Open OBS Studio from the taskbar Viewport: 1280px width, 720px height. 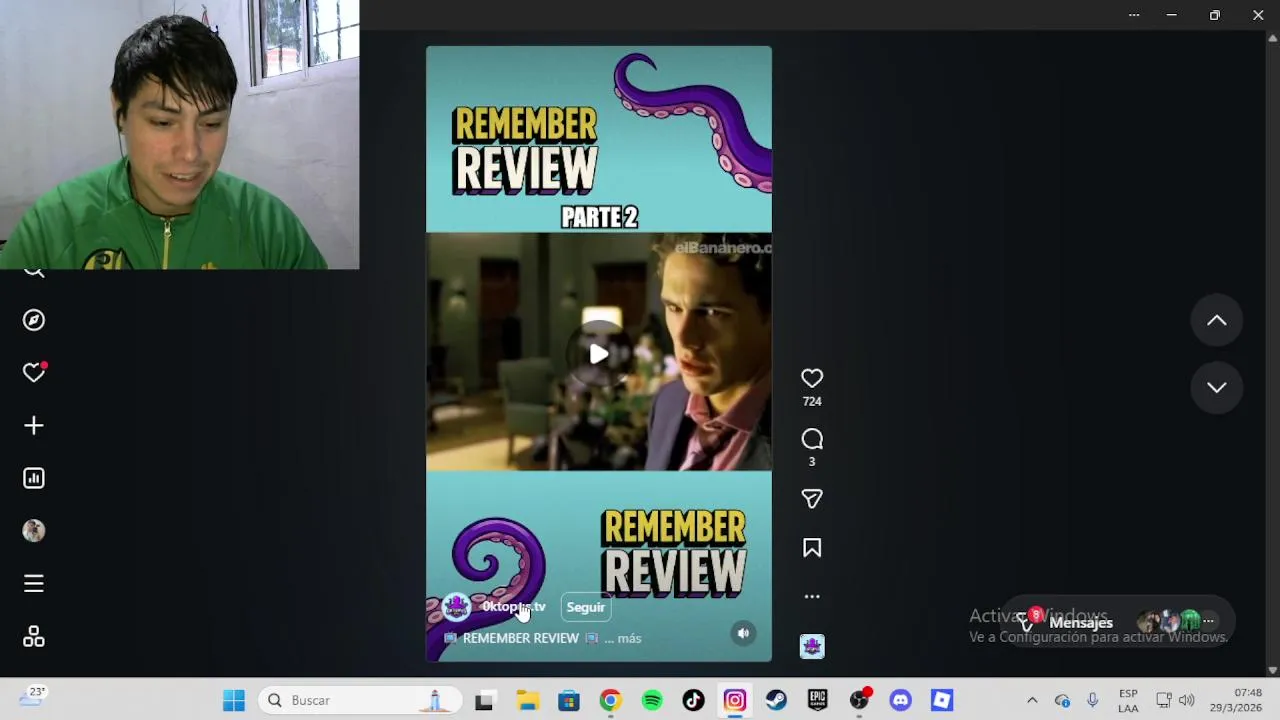click(859, 700)
